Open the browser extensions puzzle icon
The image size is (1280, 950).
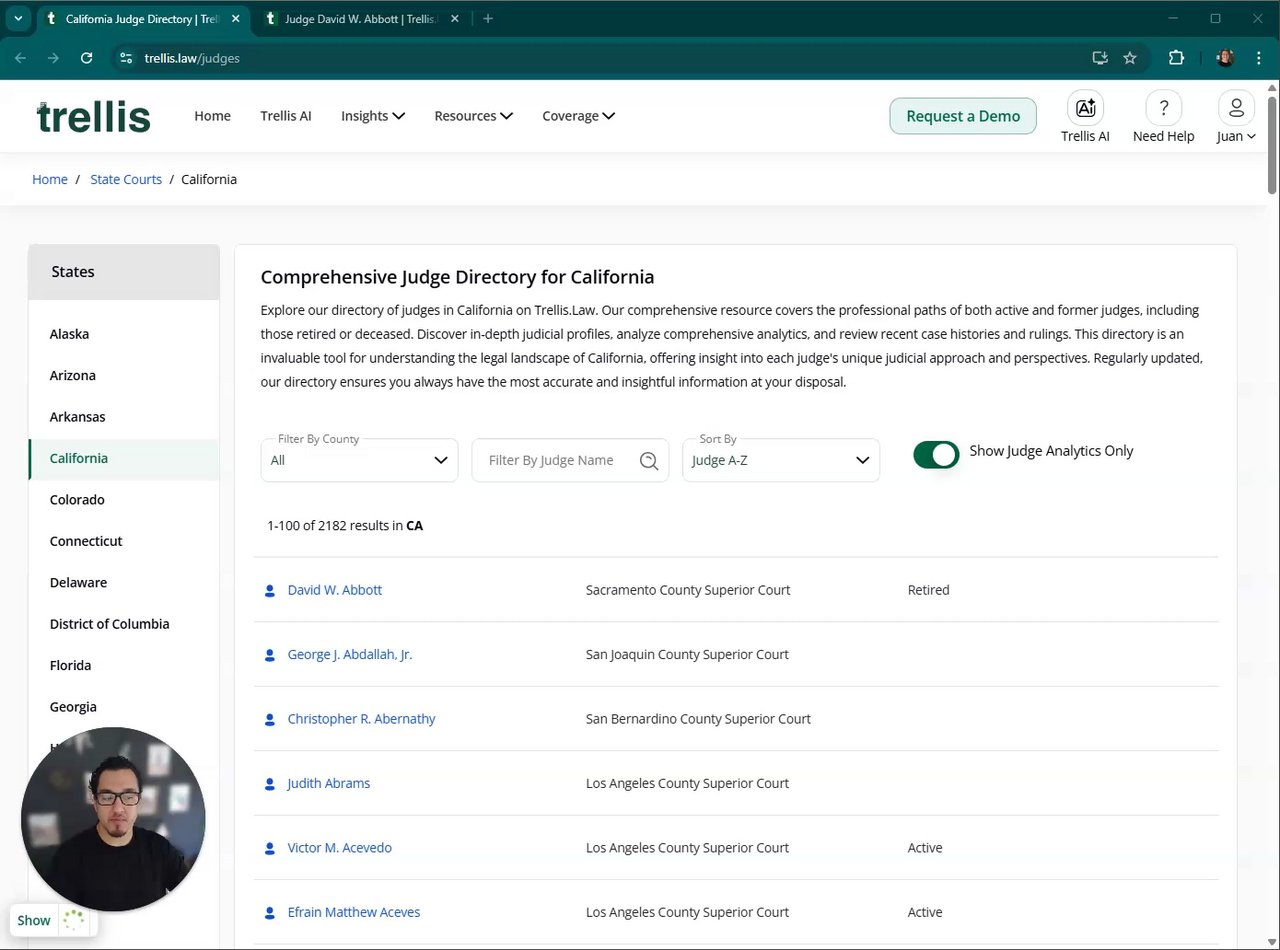pos(1176,58)
